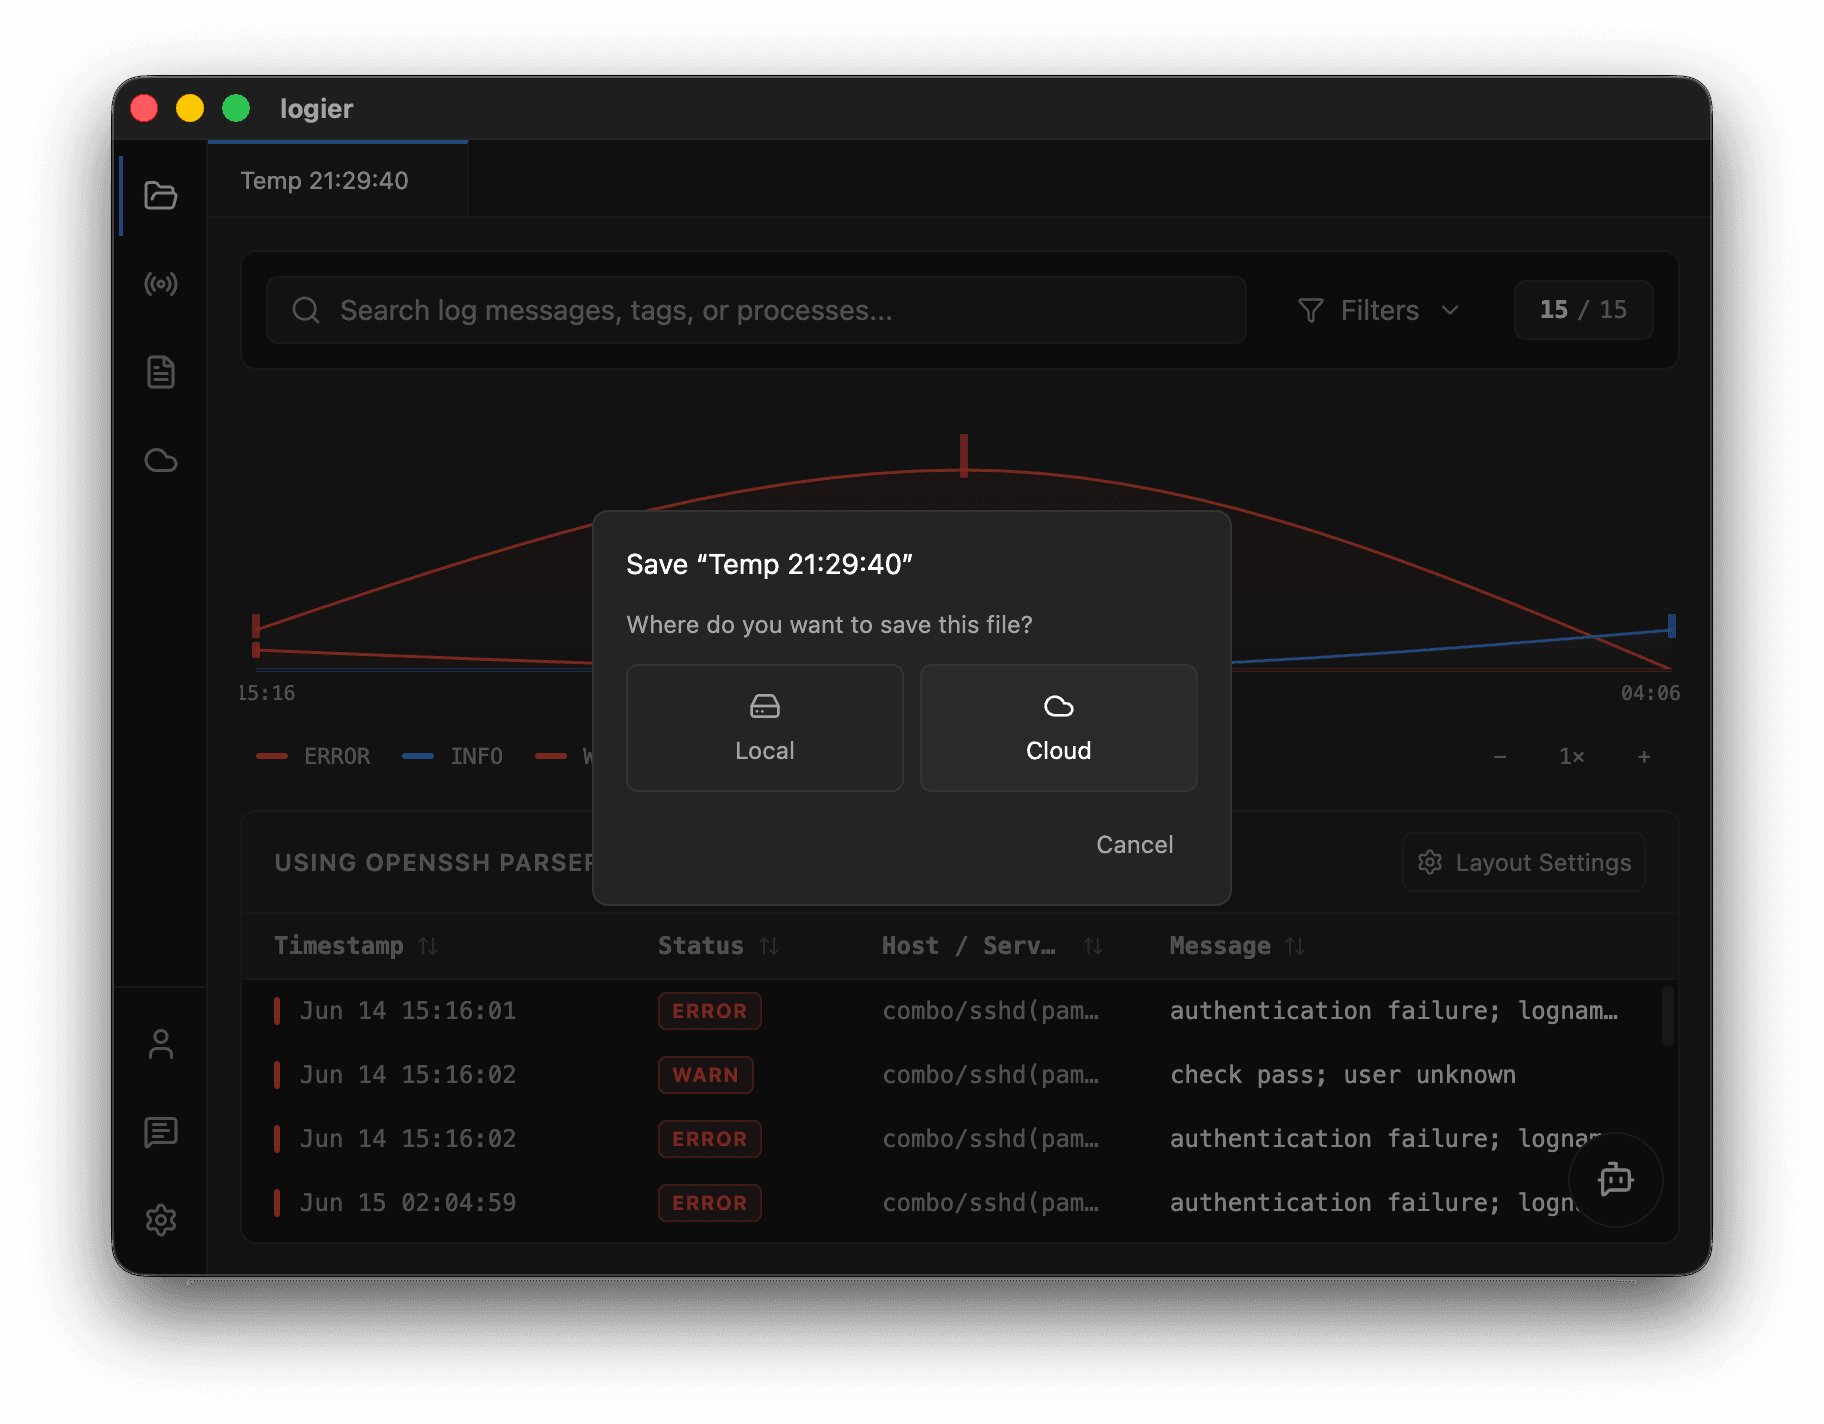Cancel the save dialog
The height and width of the screenshot is (1424, 1824).
coord(1135,845)
